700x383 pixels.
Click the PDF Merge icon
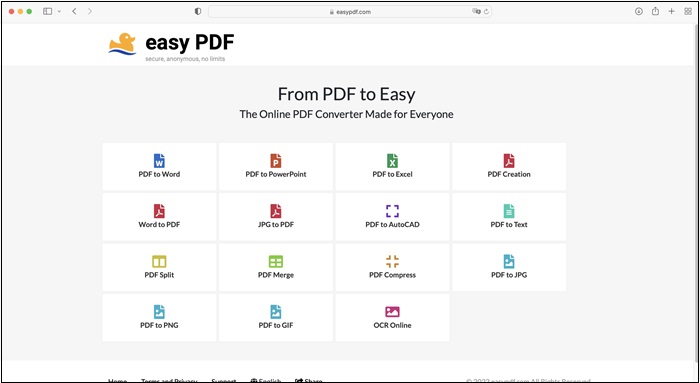[275, 262]
